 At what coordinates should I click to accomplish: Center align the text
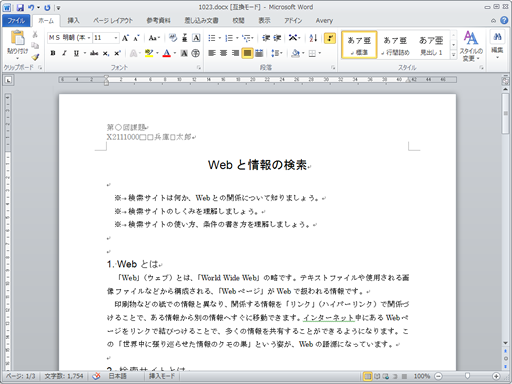coord(224,53)
